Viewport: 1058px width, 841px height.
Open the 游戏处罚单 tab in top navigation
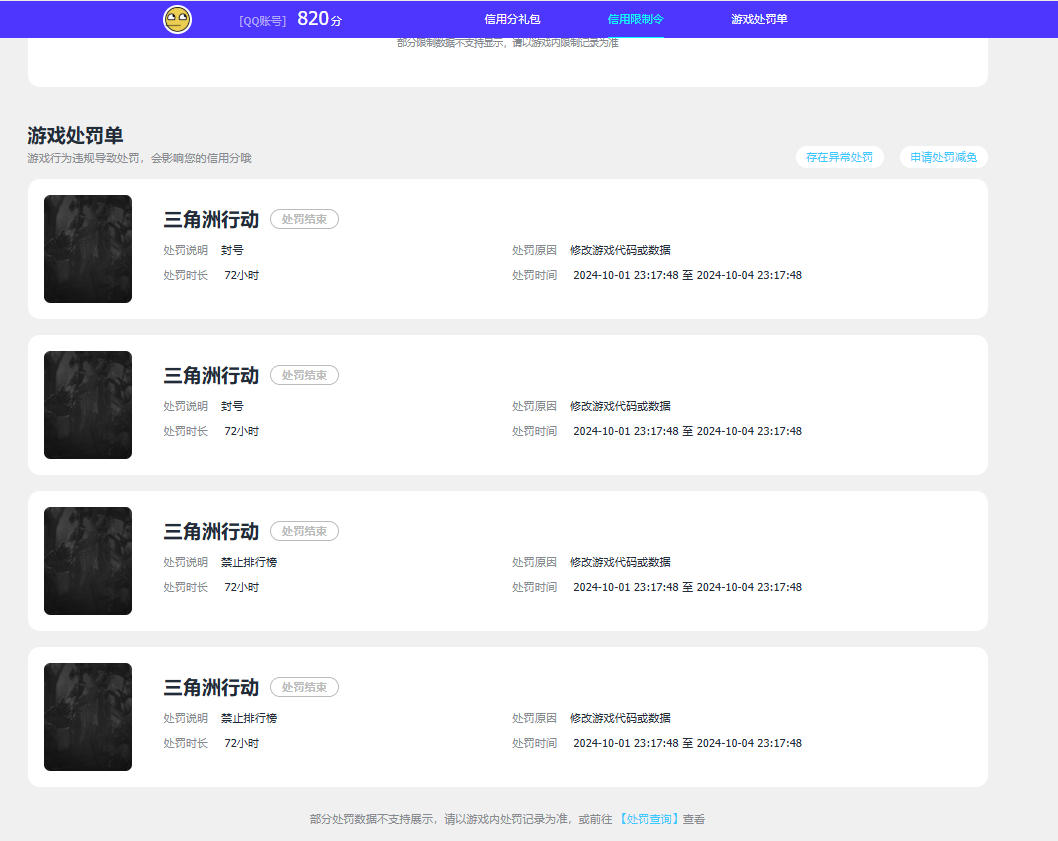tap(757, 19)
